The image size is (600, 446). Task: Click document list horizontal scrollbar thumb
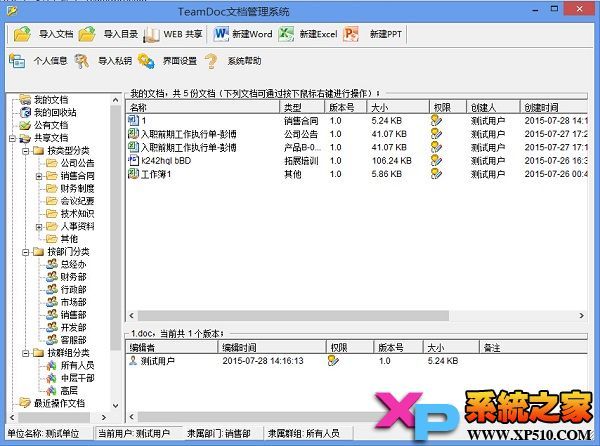click(293, 316)
